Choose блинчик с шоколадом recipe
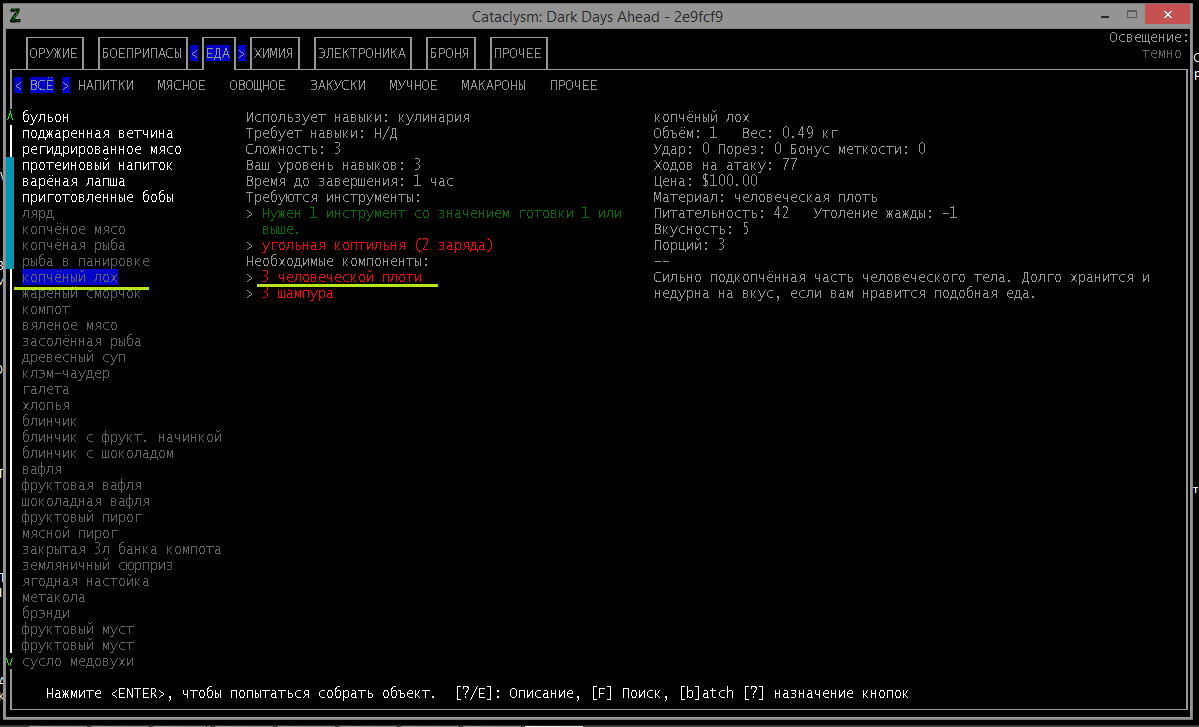The height and width of the screenshot is (727, 1199). [x=98, y=453]
